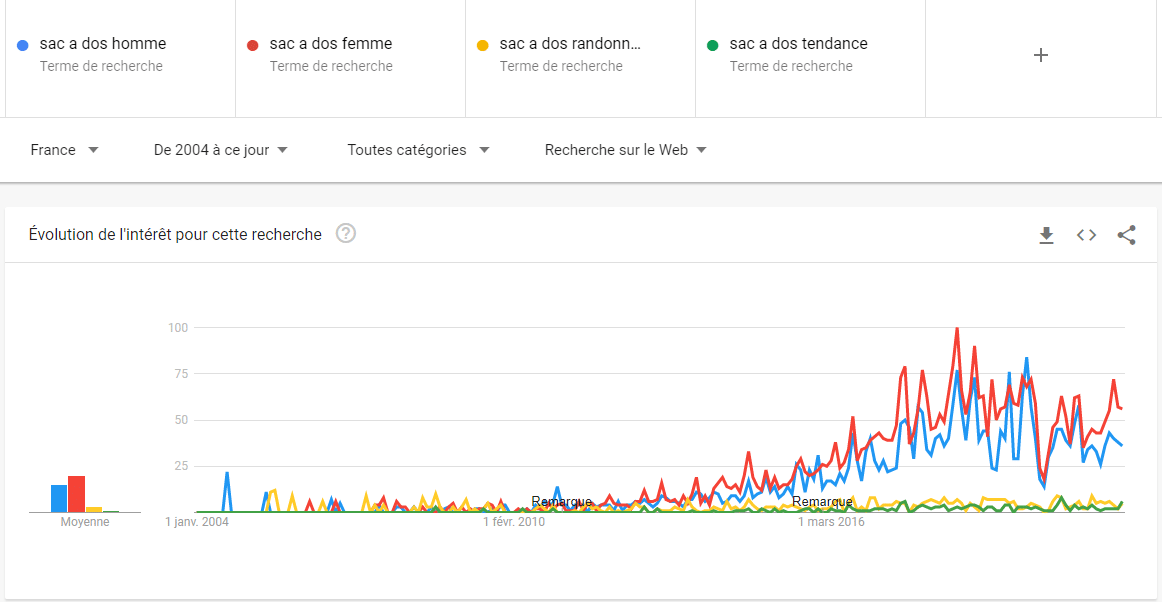Open the 'De 2004 à ce jour' period dropdown
This screenshot has width=1162, height=602.
point(221,150)
